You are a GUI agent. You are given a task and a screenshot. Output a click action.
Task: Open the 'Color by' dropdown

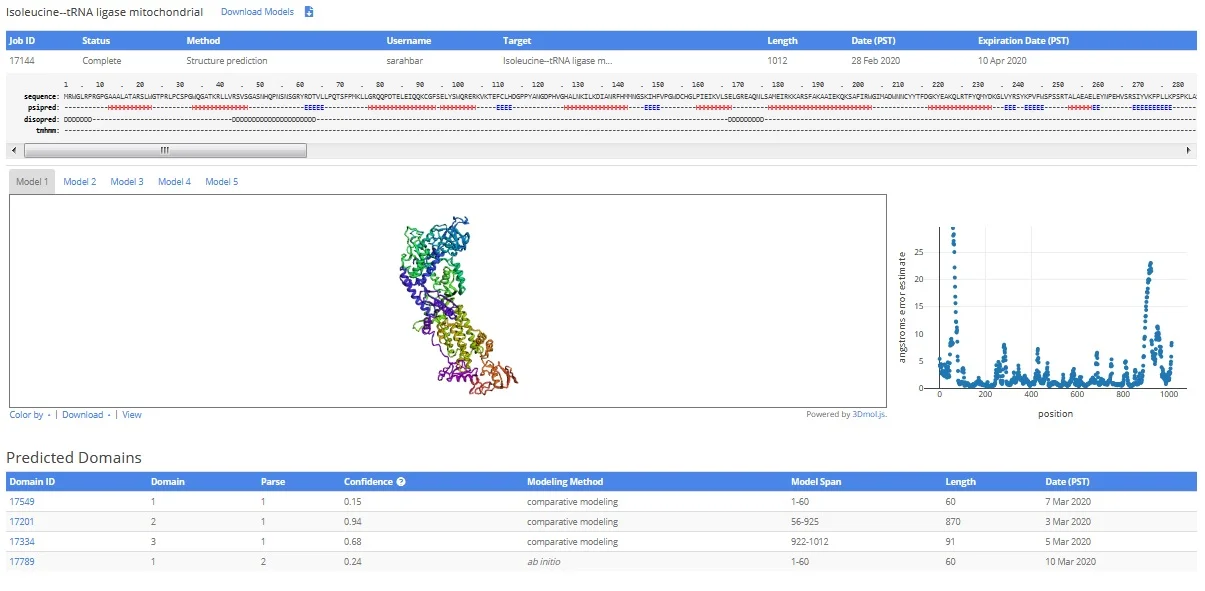28,414
